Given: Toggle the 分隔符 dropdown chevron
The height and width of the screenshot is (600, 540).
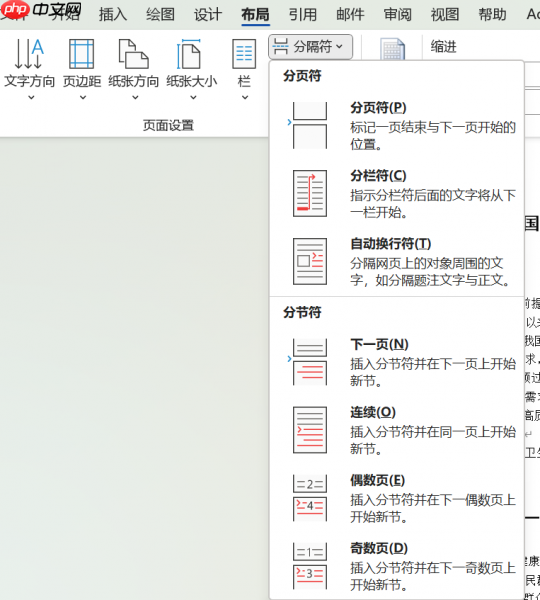Looking at the screenshot, I should (x=339, y=47).
